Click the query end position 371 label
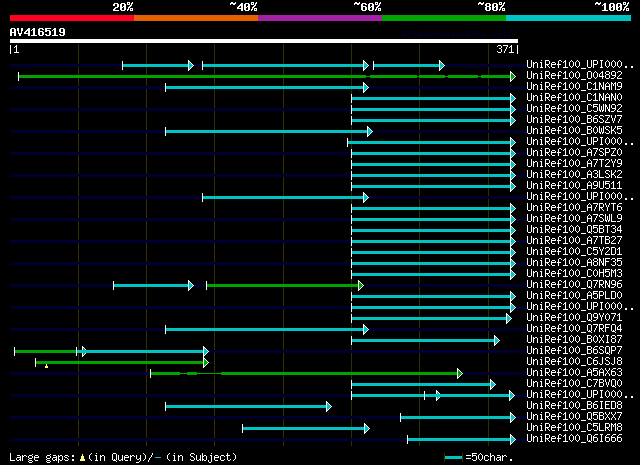 505,49
